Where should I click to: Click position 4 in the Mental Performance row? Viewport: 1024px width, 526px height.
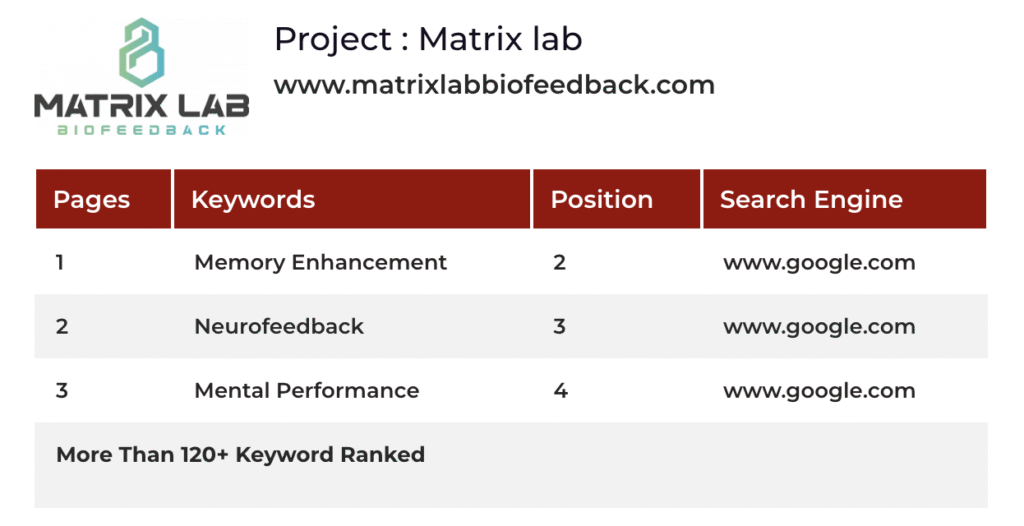(560, 390)
